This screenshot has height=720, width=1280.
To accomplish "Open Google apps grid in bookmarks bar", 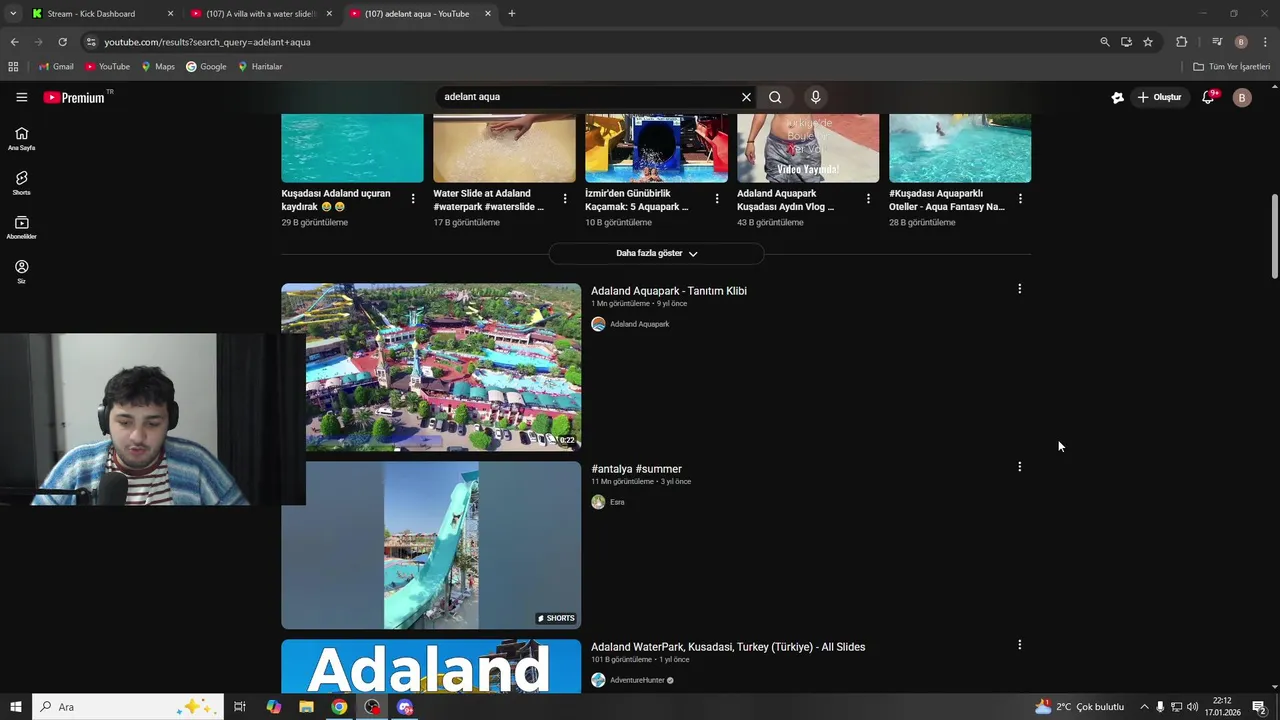I will (x=13, y=67).
